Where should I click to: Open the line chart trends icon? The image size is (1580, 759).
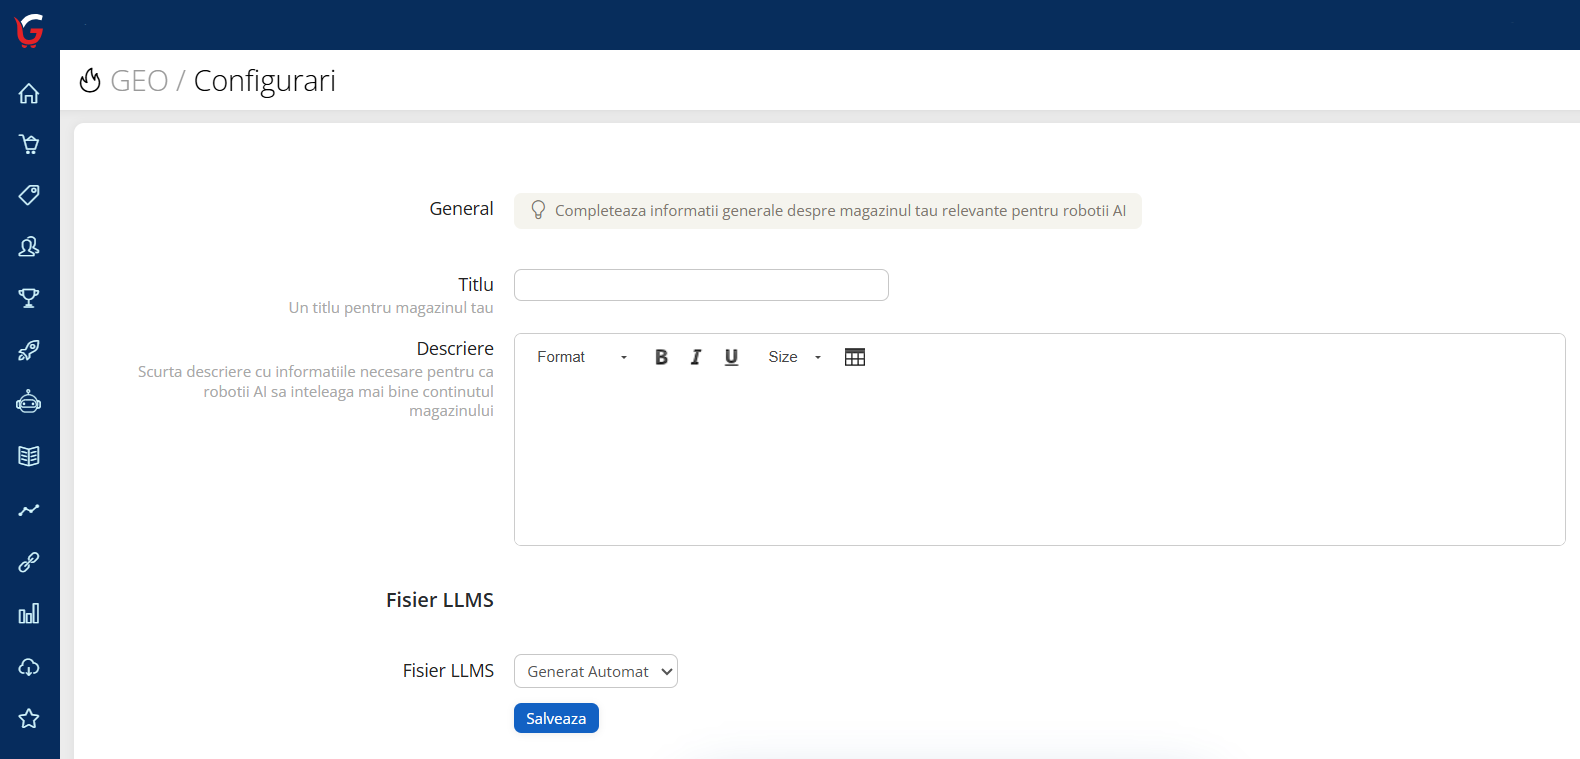tap(29, 510)
